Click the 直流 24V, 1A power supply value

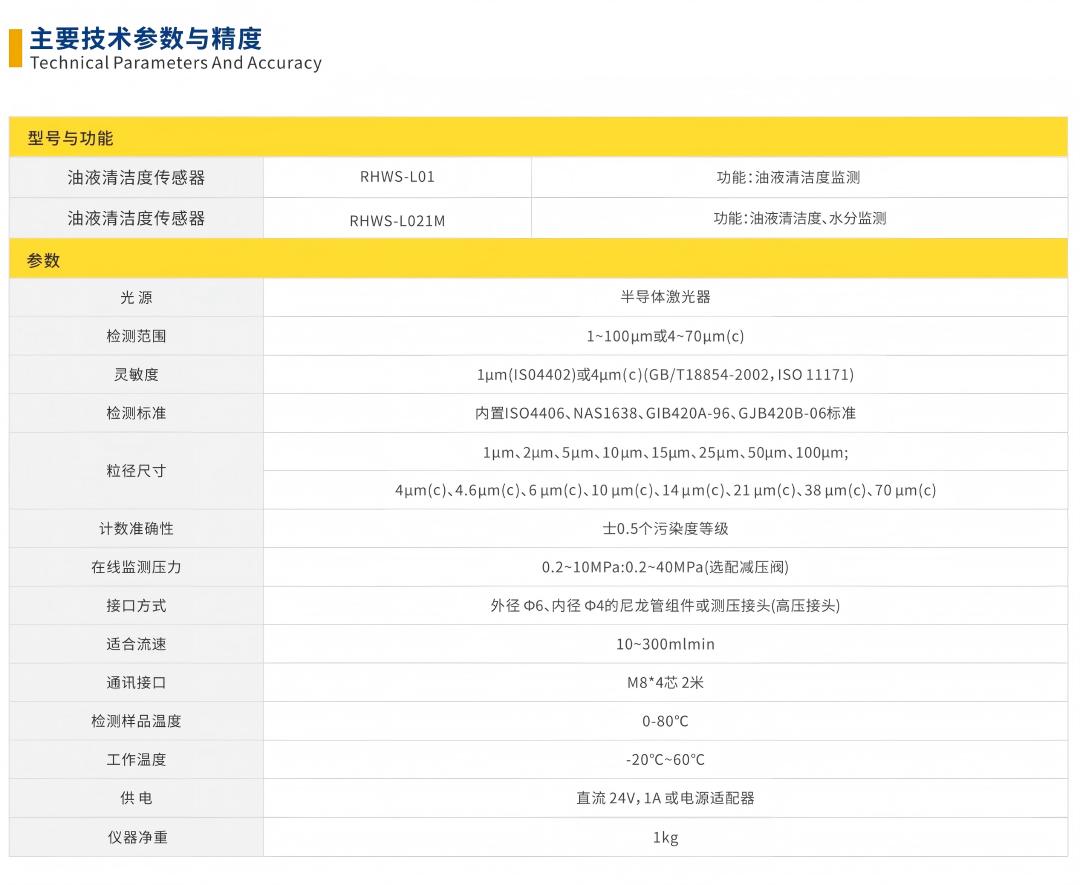(665, 798)
